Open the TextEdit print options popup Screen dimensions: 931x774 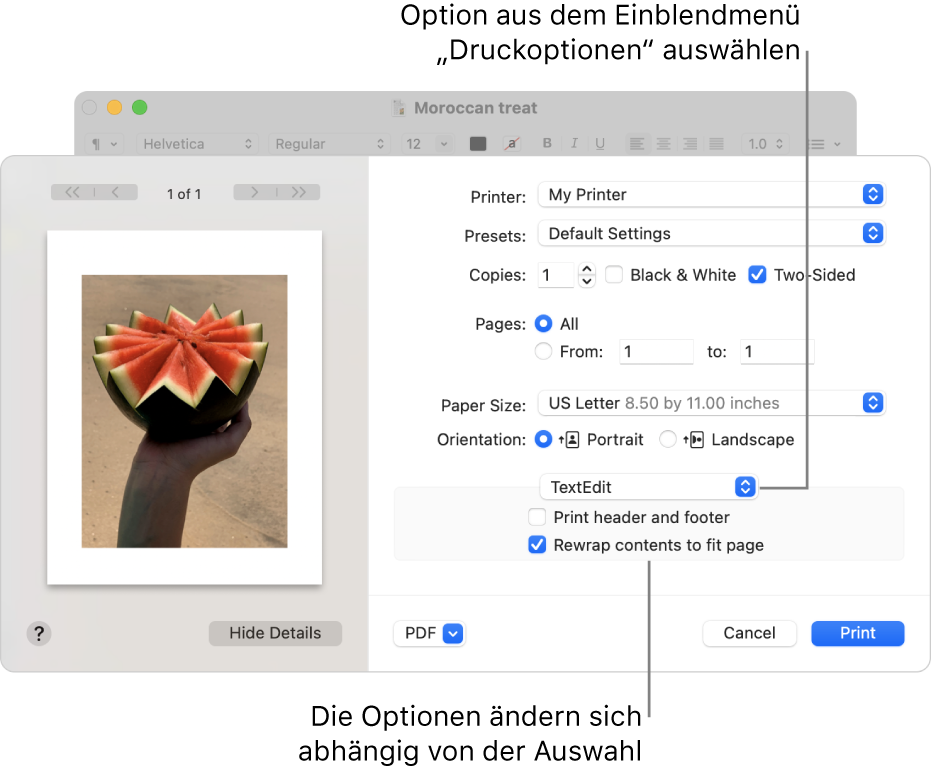(648, 487)
